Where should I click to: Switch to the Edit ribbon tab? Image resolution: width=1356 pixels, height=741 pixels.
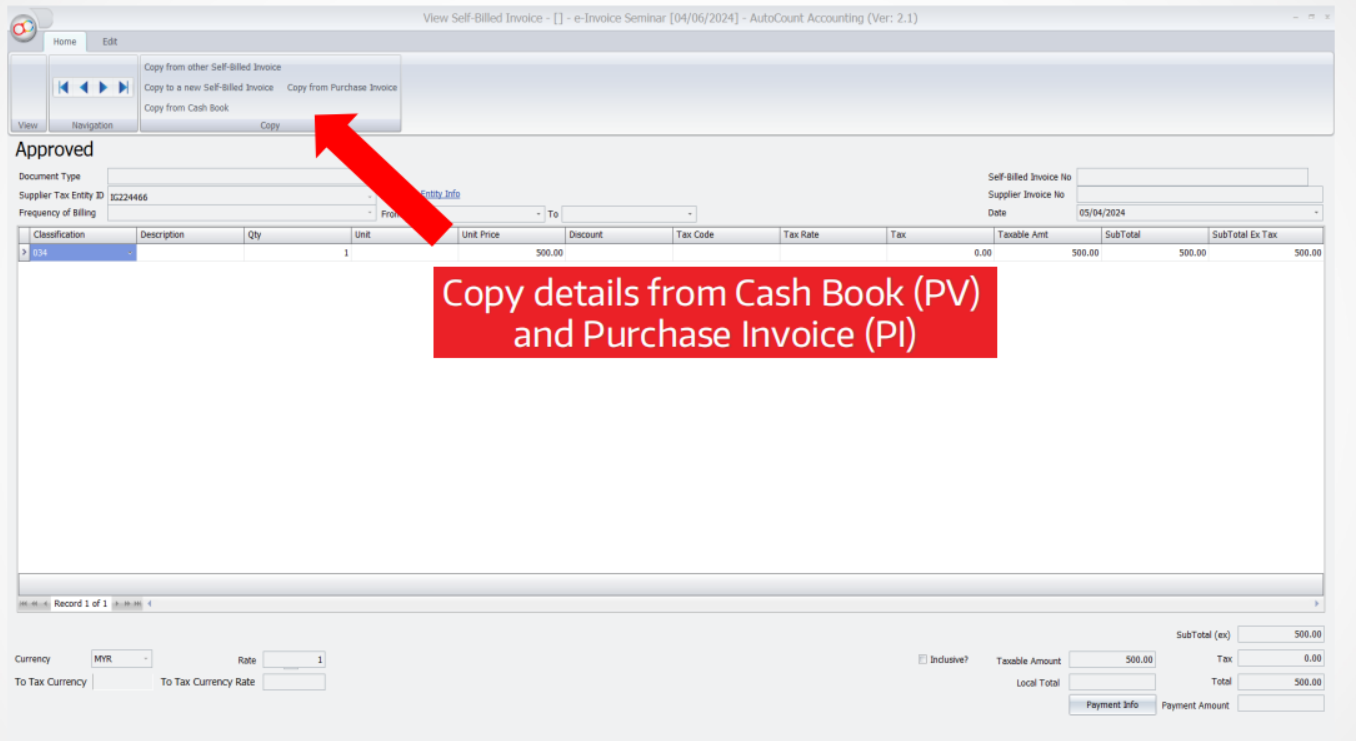[x=110, y=42]
